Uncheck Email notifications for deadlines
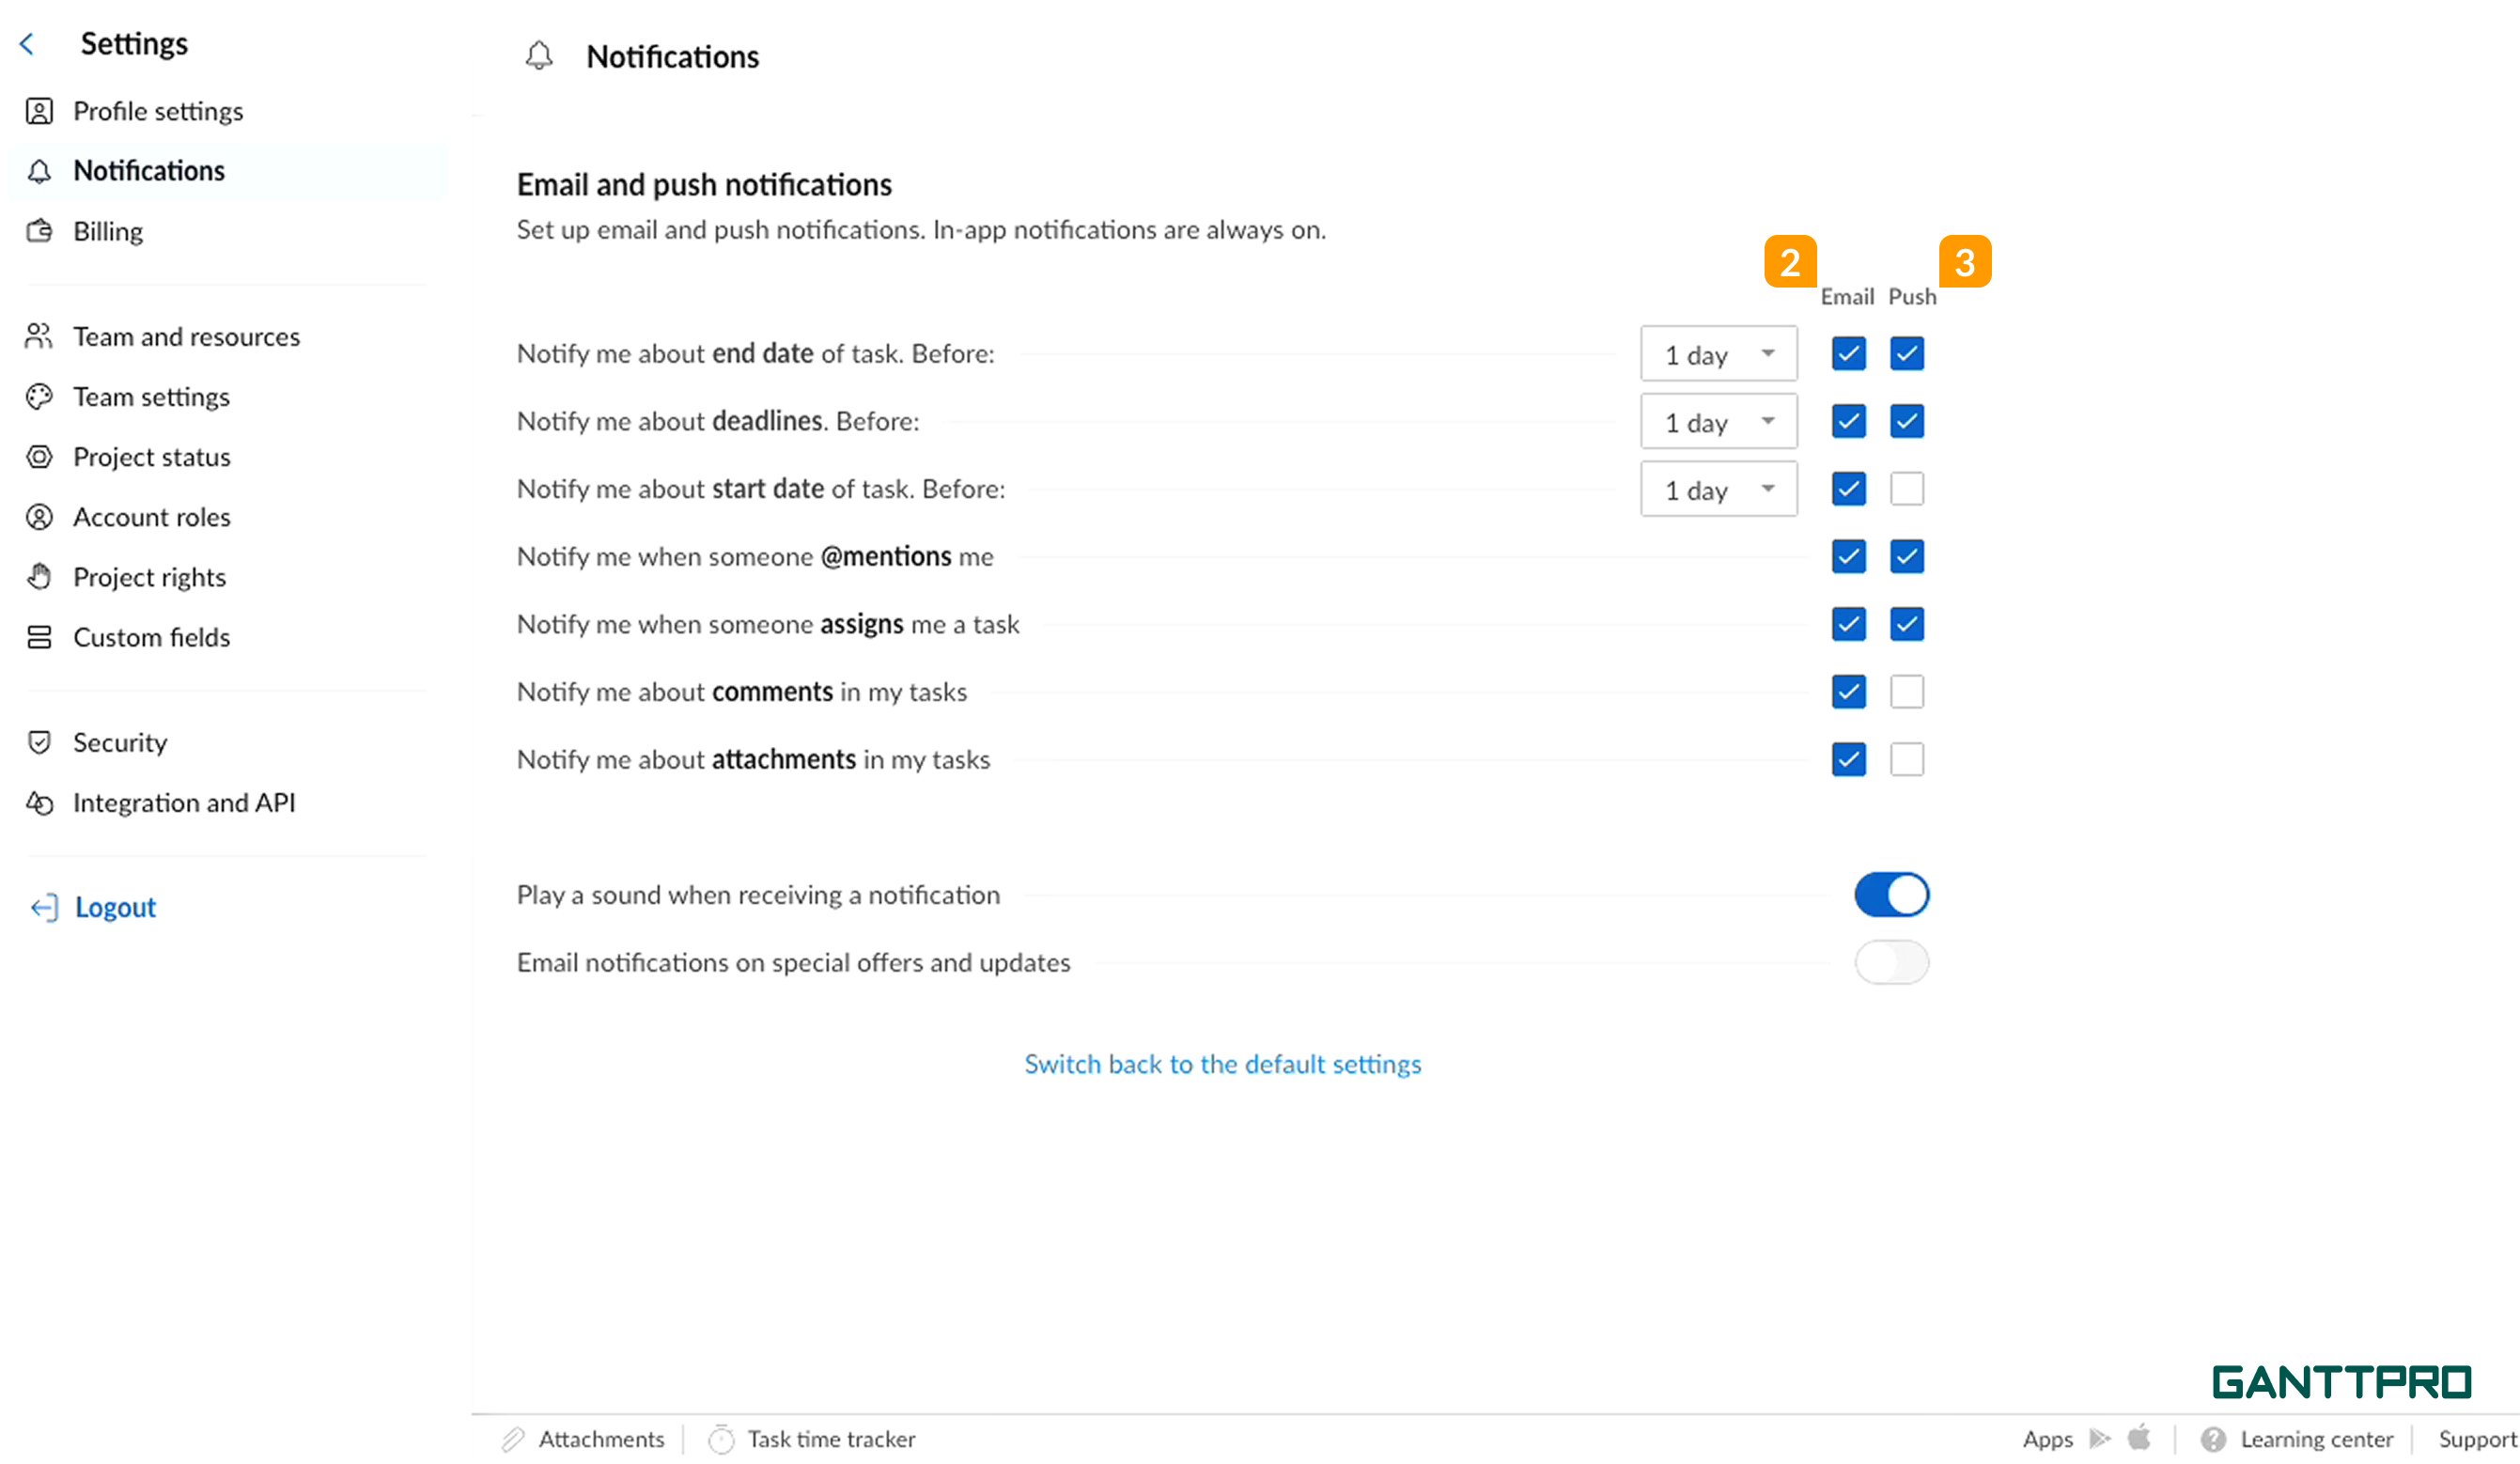The width and height of the screenshot is (2520, 1464). tap(1847, 421)
